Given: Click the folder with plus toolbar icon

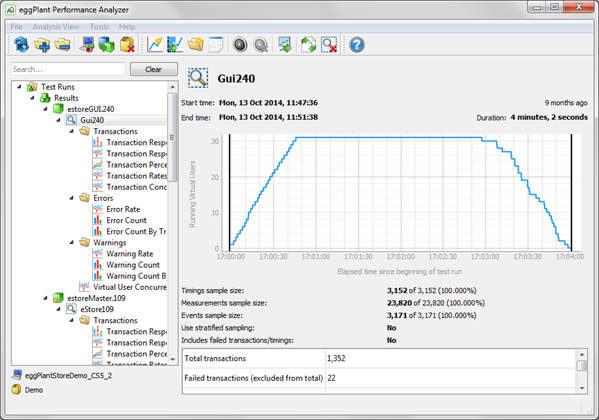Looking at the screenshot, I should coord(42,45).
